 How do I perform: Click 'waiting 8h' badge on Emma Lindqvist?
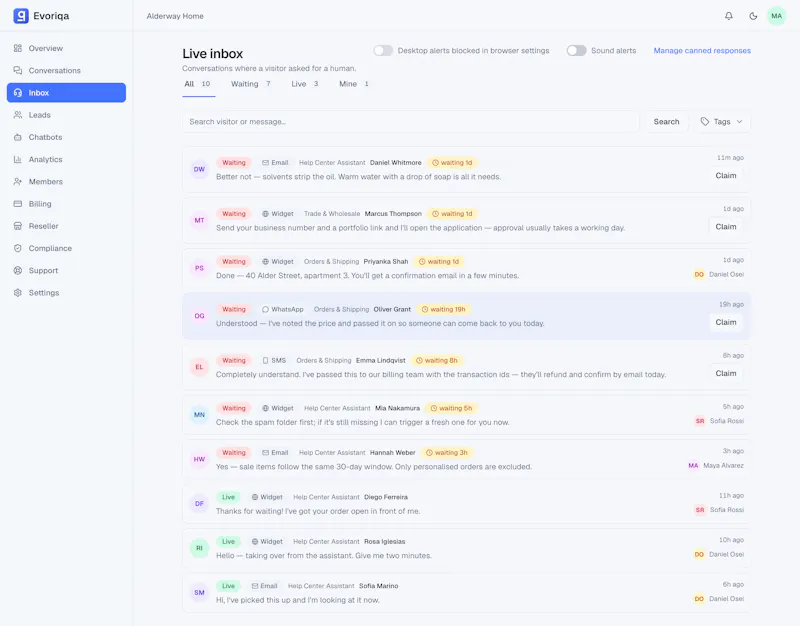(437, 361)
